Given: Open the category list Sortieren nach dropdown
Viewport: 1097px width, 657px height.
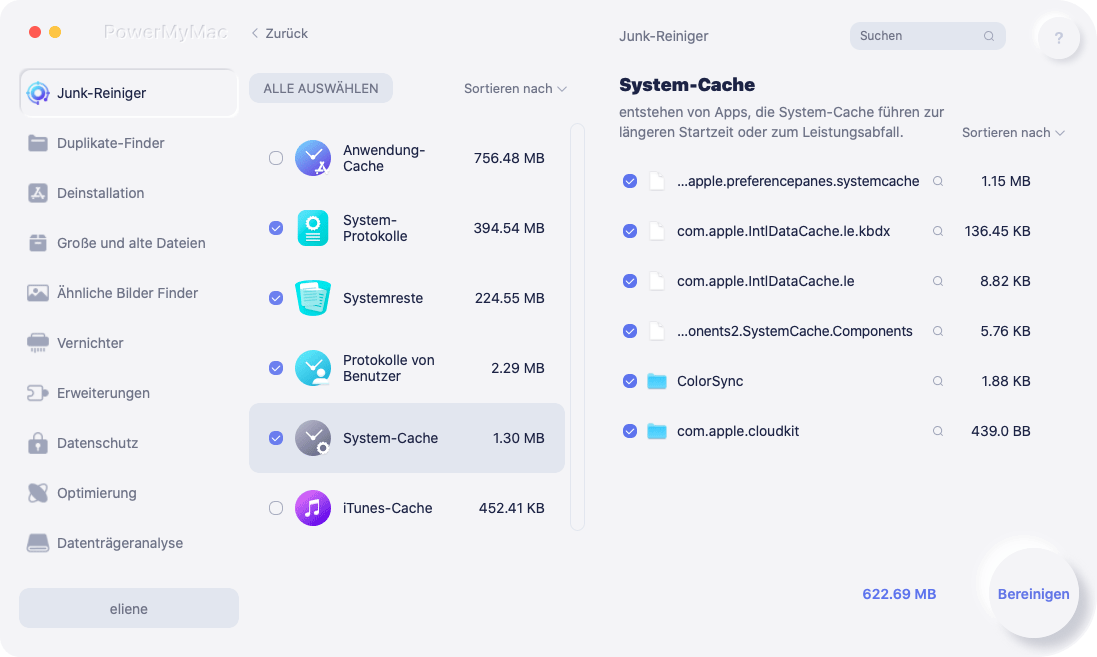Looking at the screenshot, I should 515,89.
